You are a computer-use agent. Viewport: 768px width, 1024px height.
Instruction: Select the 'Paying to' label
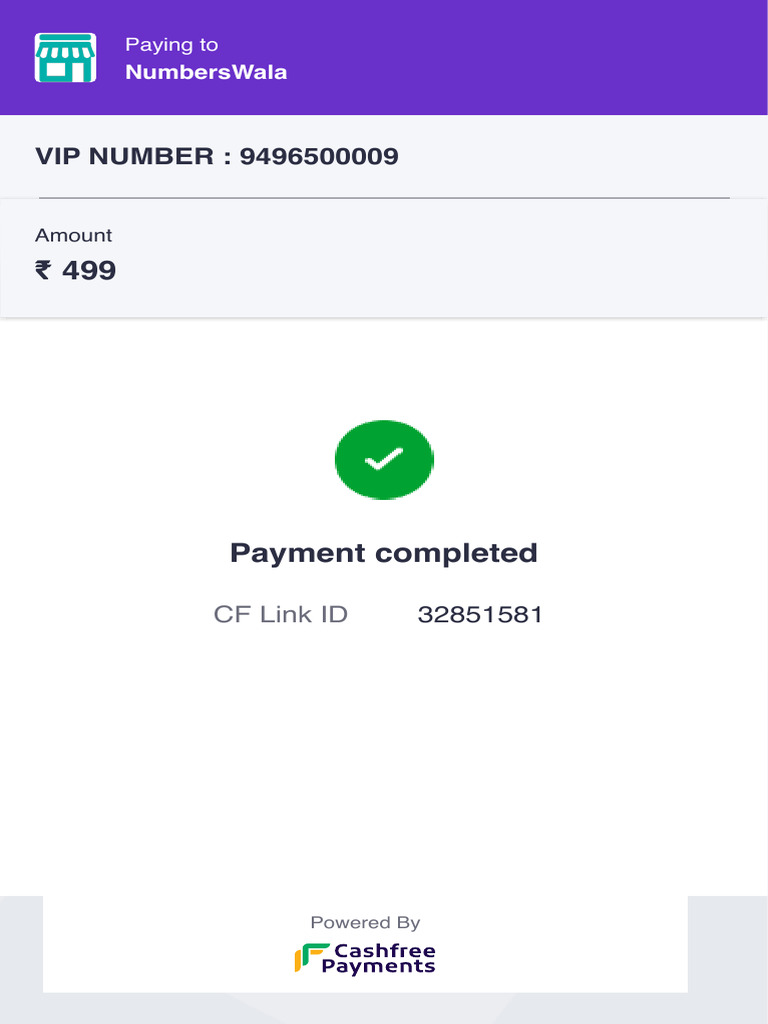tap(171, 45)
